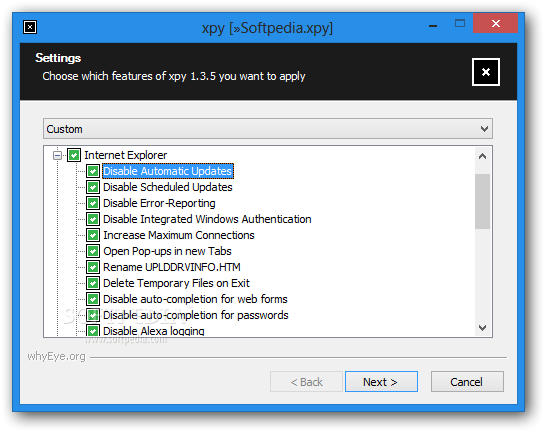Toggle Disable auto-completion for web forms checkbox
Viewport: 545px width, 432px height.
[93, 299]
